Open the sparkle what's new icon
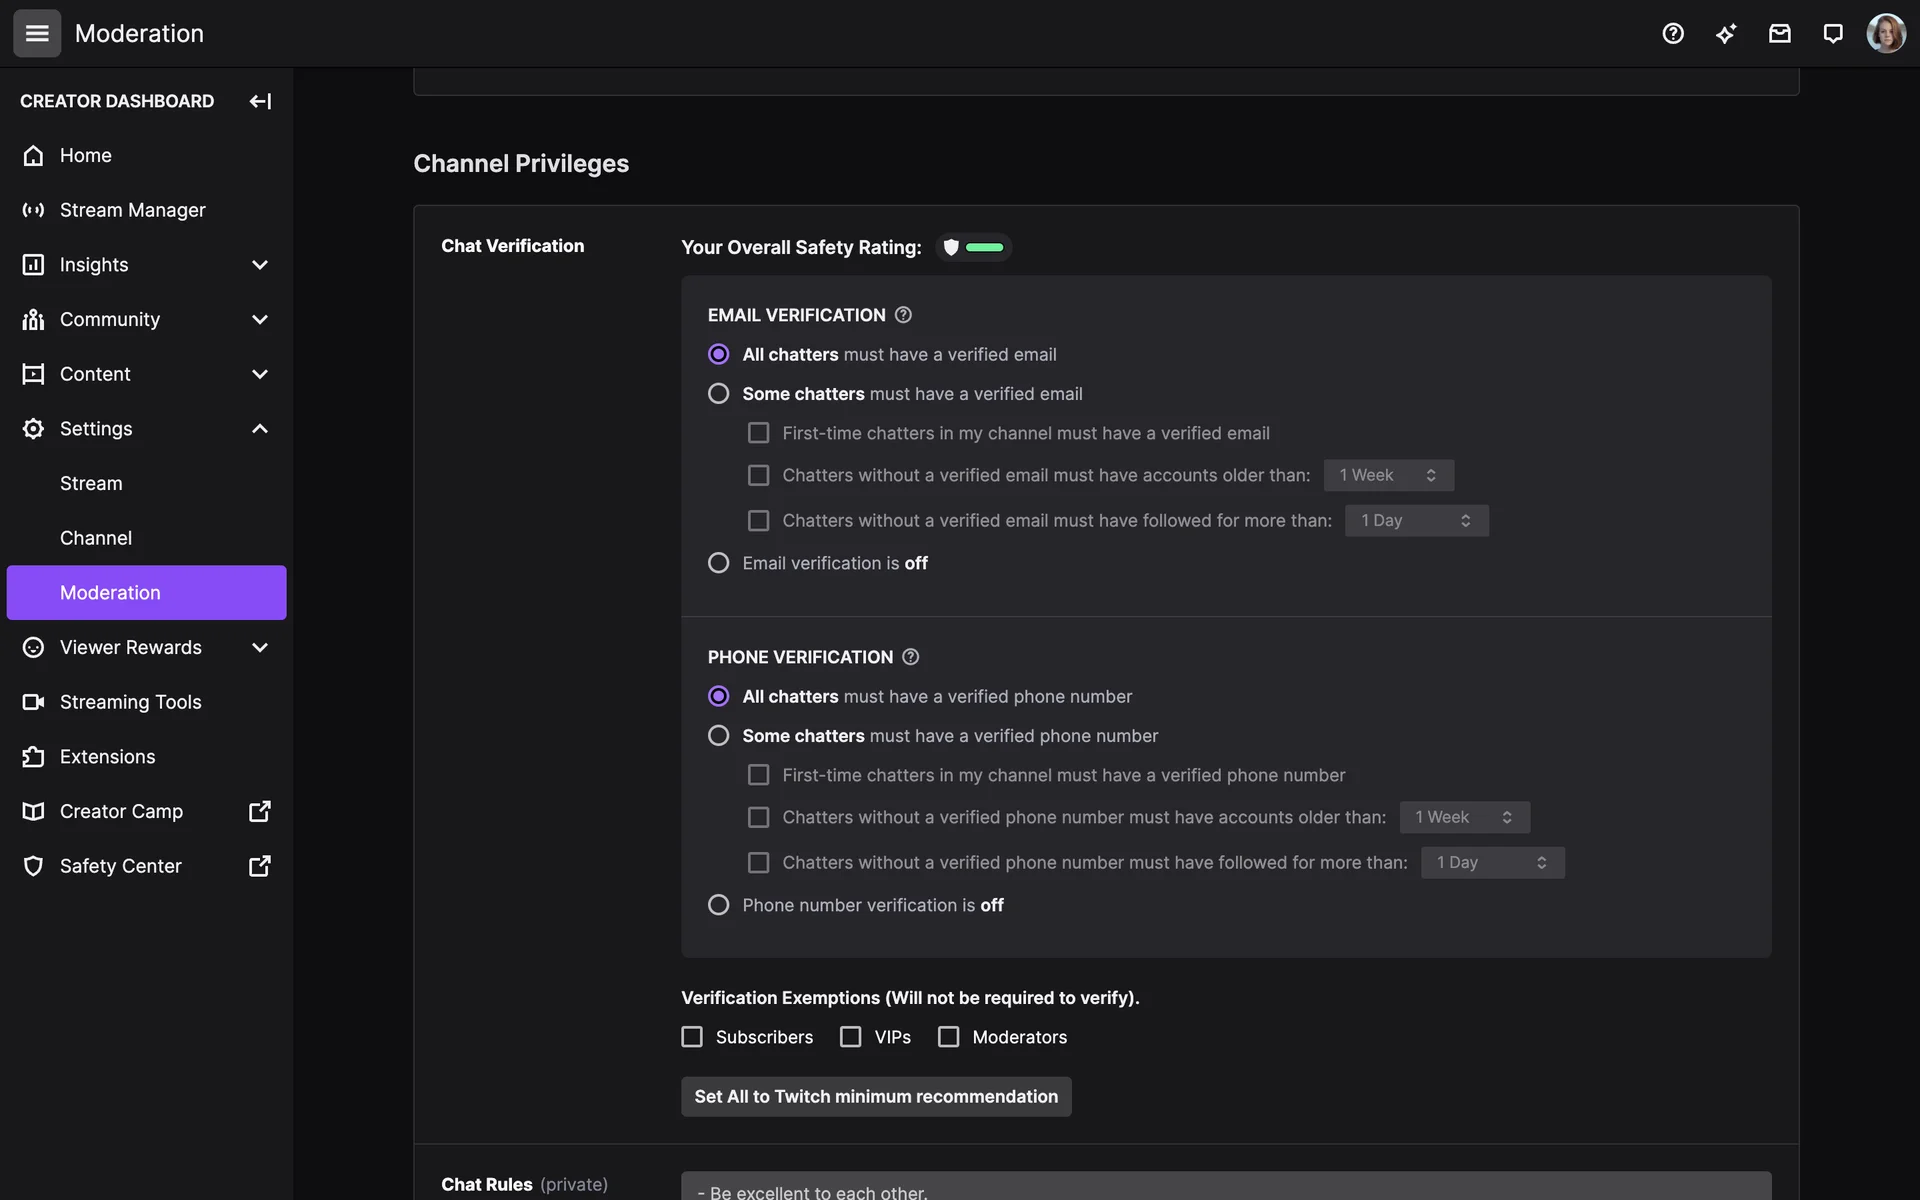The image size is (1920, 1200). [x=1726, y=34]
